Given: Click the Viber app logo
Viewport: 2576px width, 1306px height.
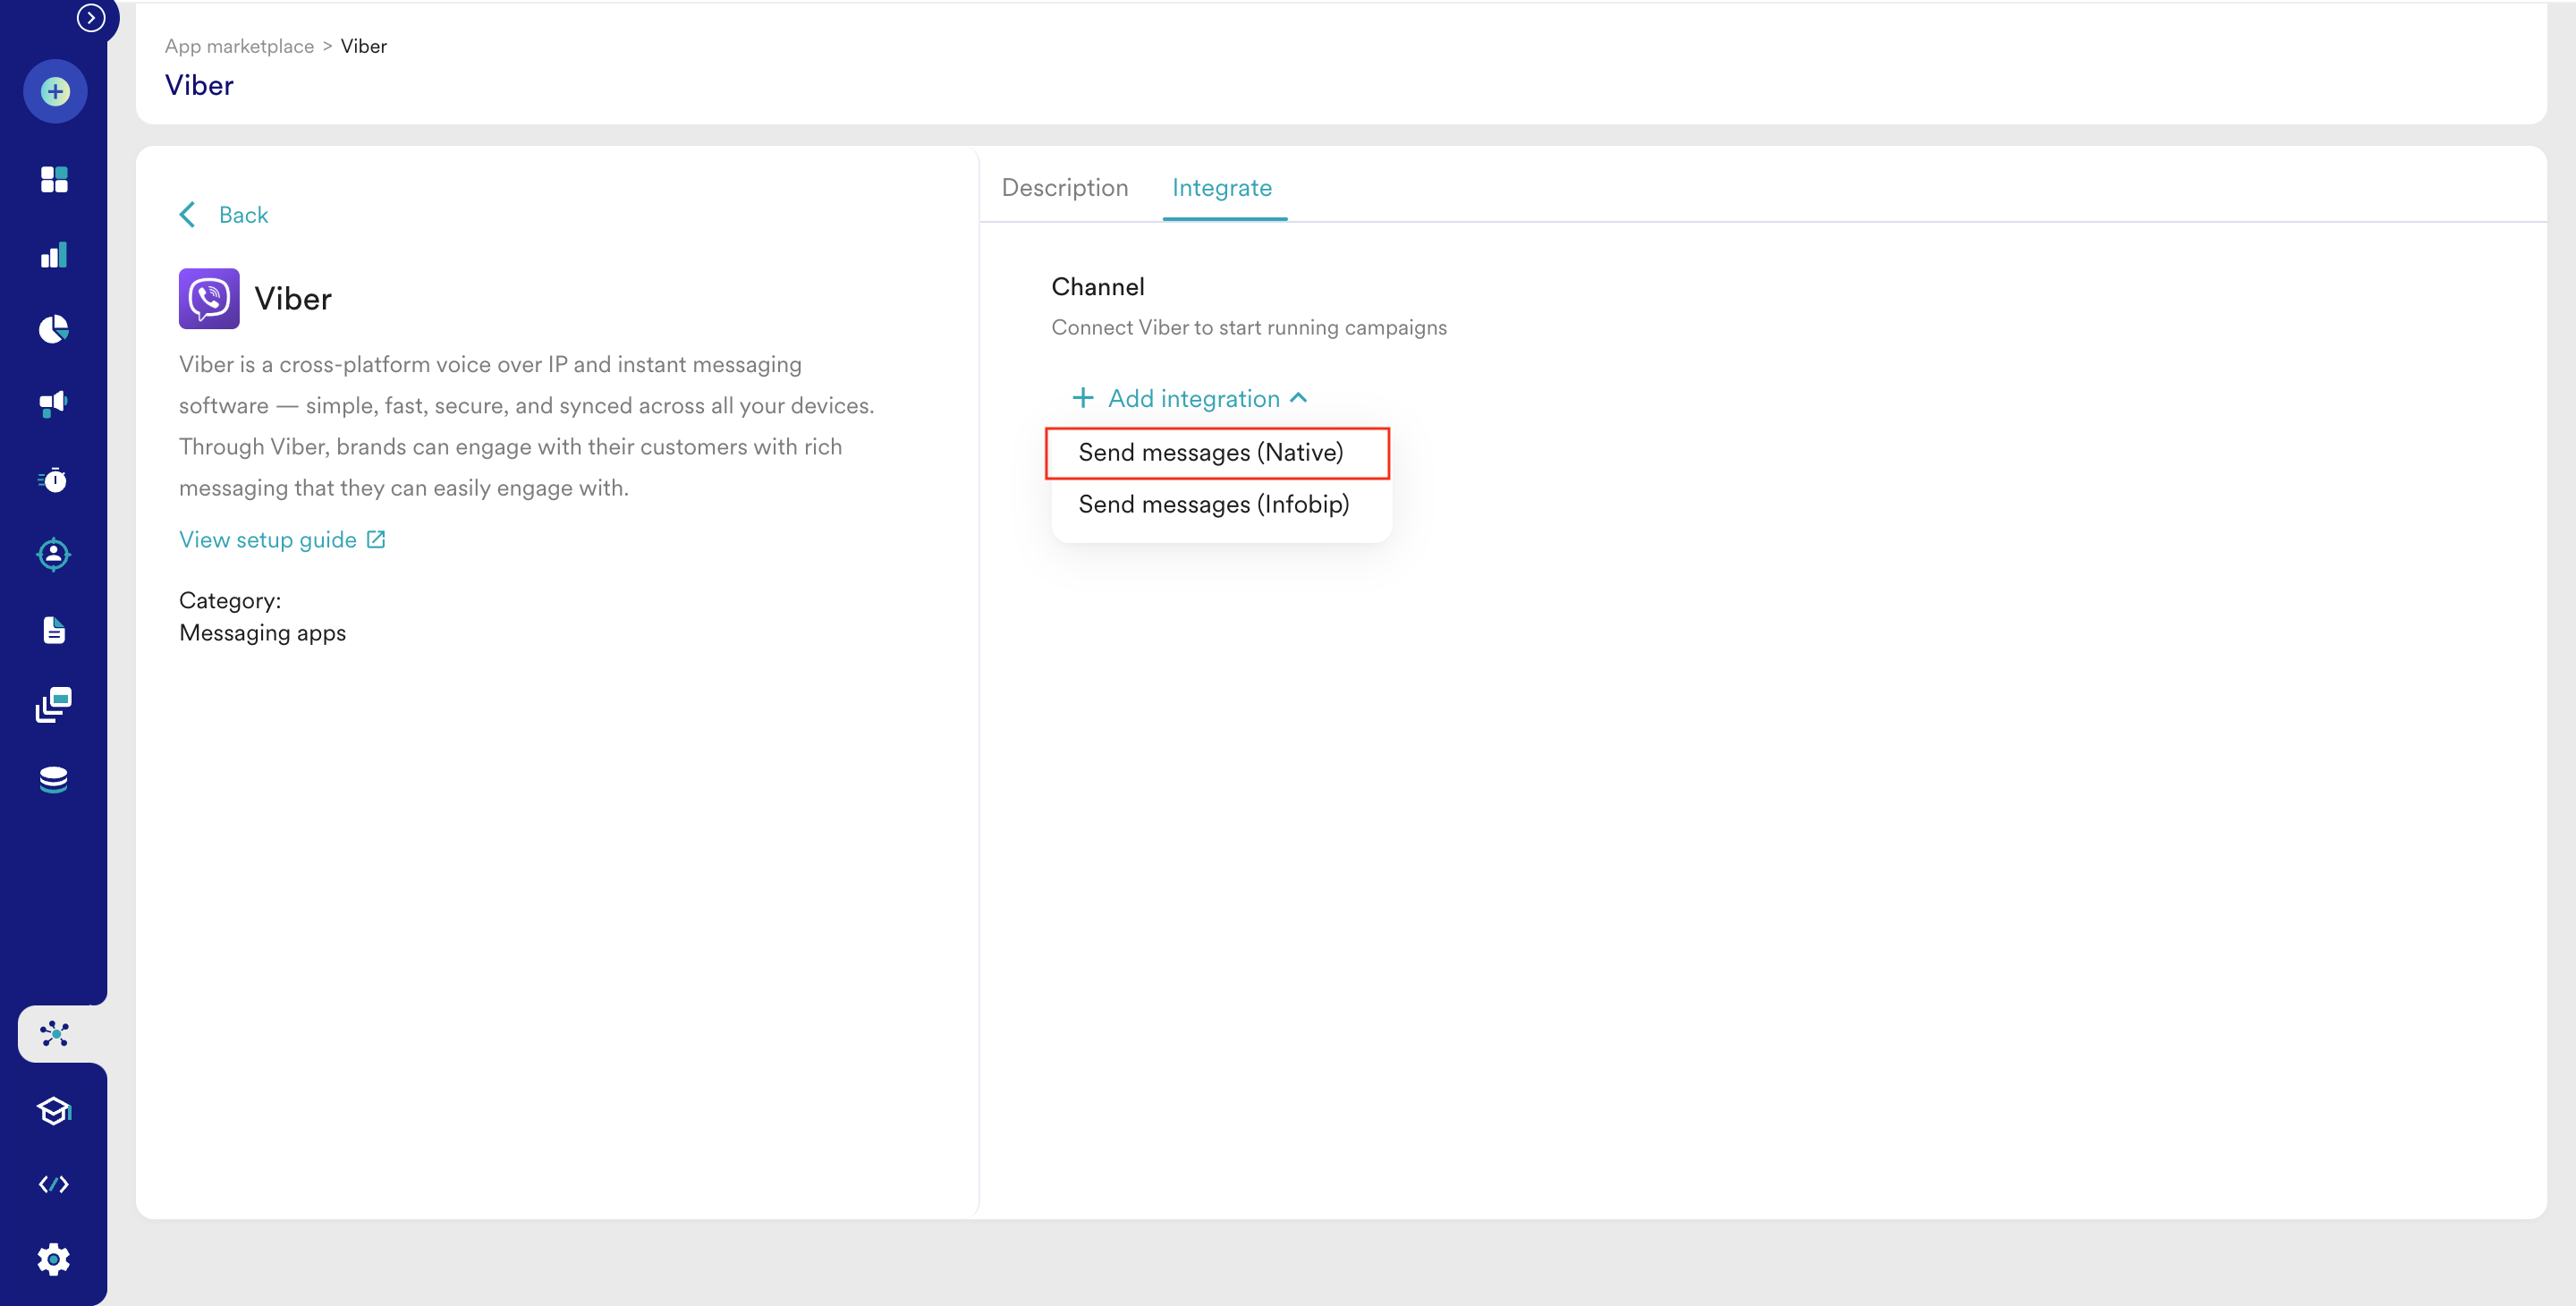Looking at the screenshot, I should (x=209, y=299).
